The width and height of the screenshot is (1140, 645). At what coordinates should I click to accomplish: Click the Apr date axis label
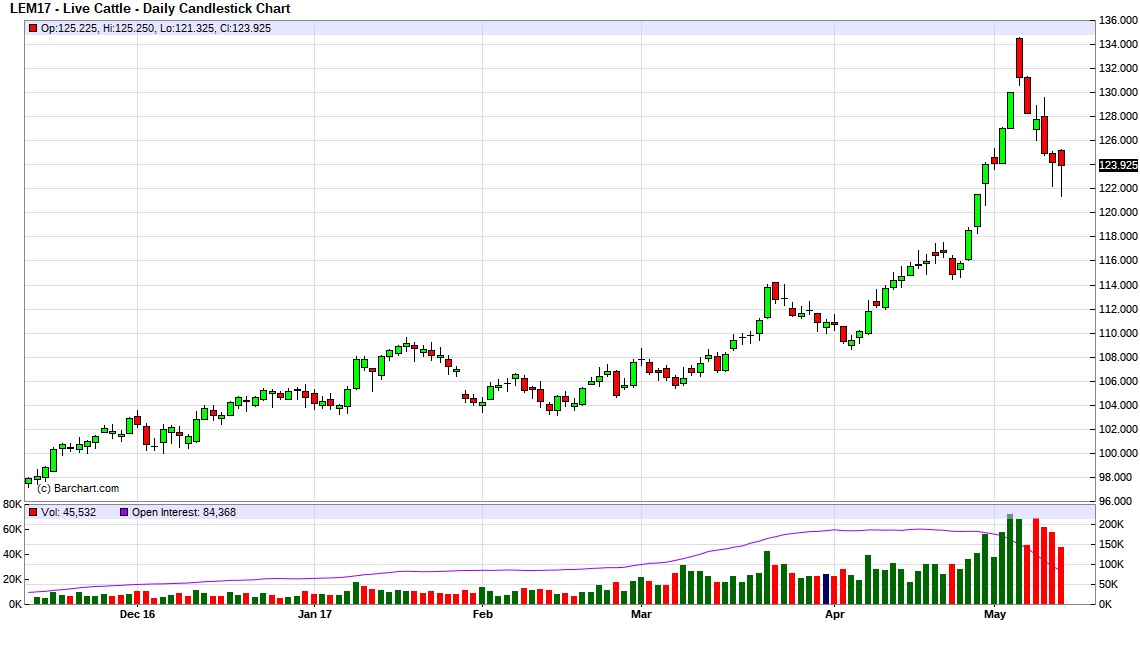pyautogui.click(x=833, y=614)
